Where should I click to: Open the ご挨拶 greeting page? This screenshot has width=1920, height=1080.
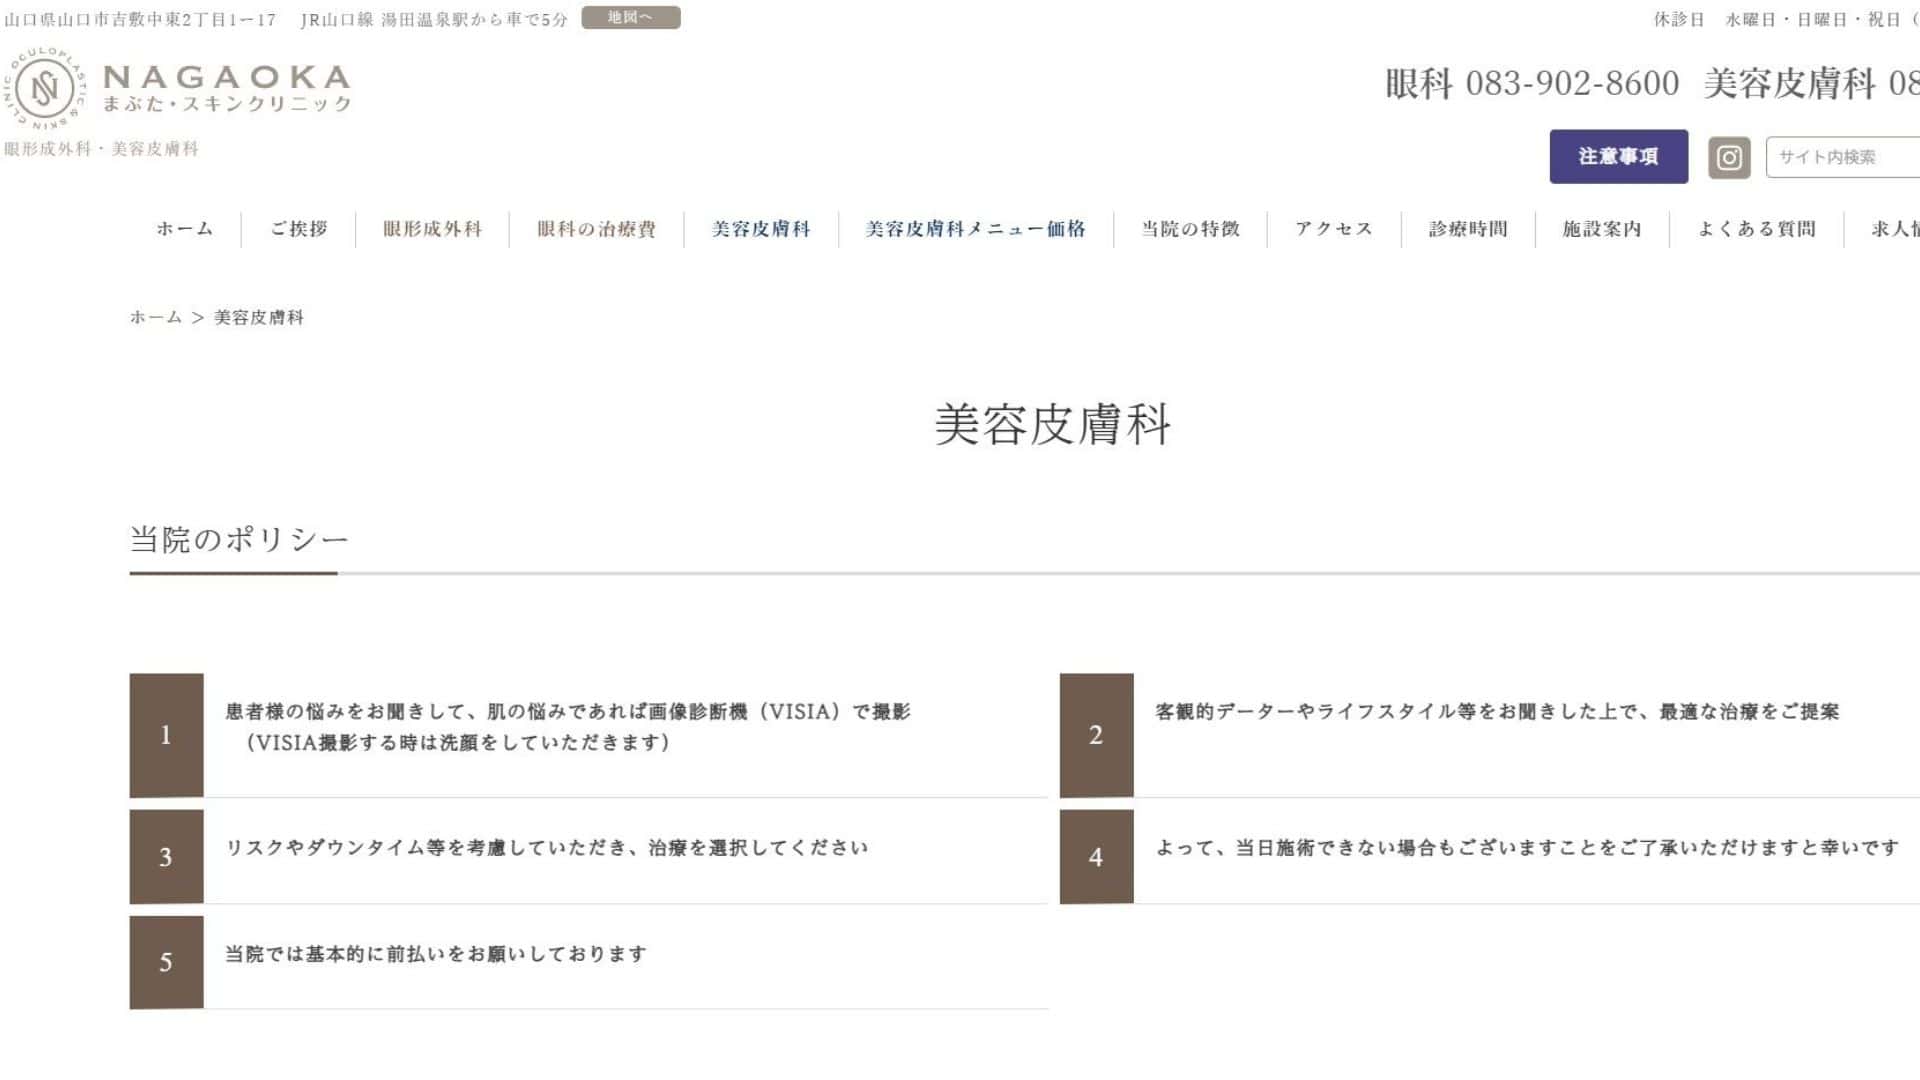pyautogui.click(x=299, y=229)
